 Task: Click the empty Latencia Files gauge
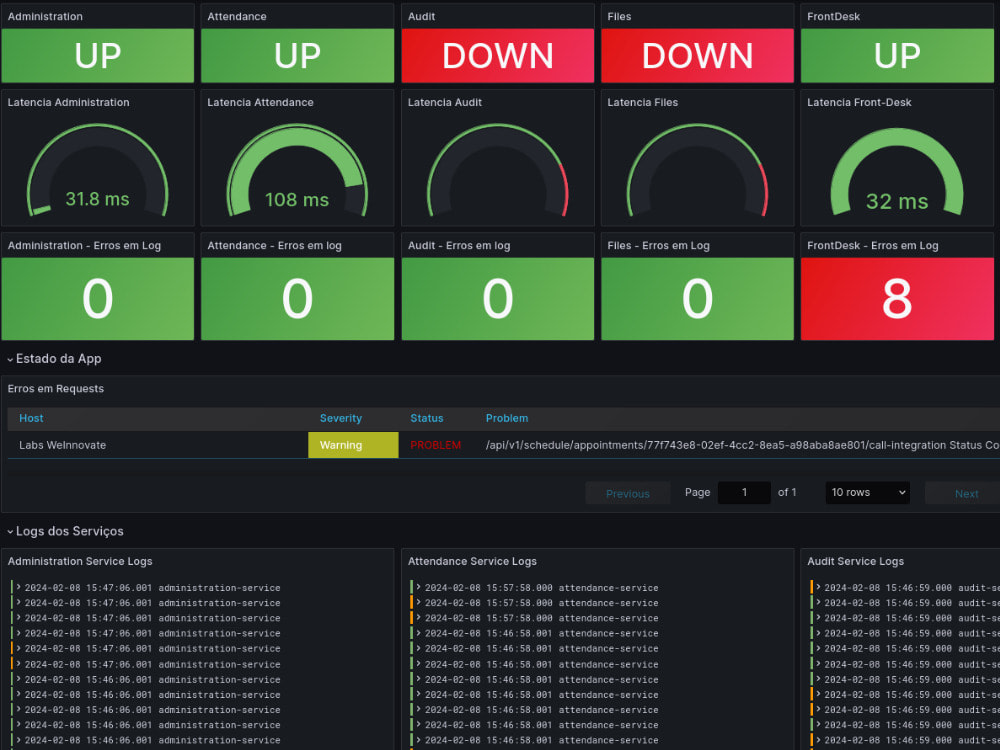tap(697, 170)
